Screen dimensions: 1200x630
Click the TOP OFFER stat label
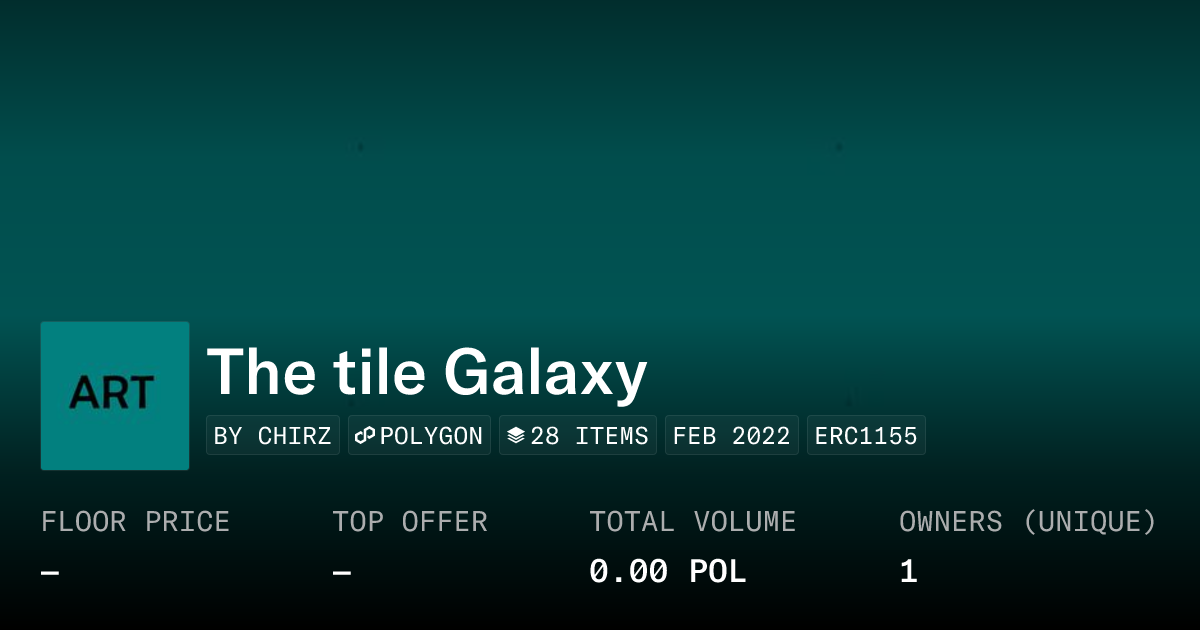click(x=410, y=522)
